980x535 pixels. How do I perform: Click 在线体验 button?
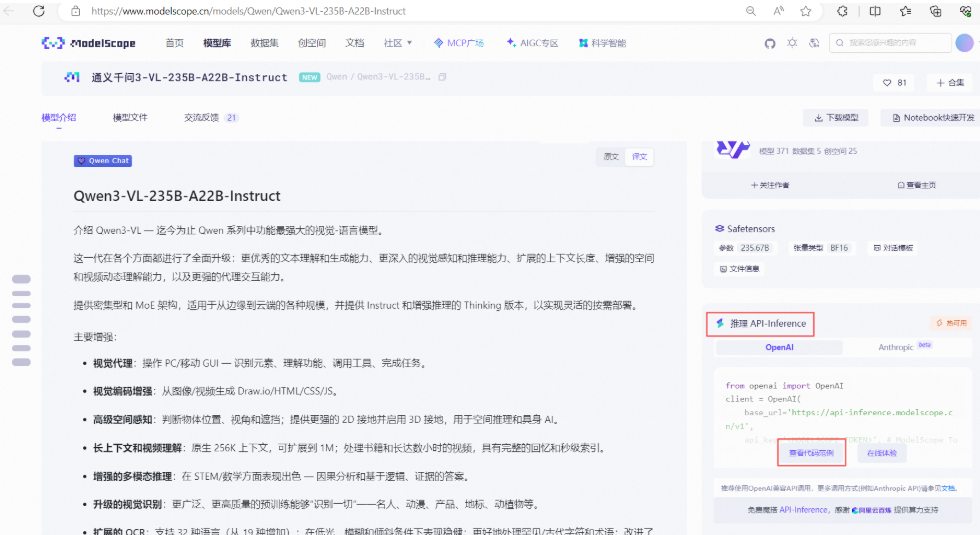882,452
